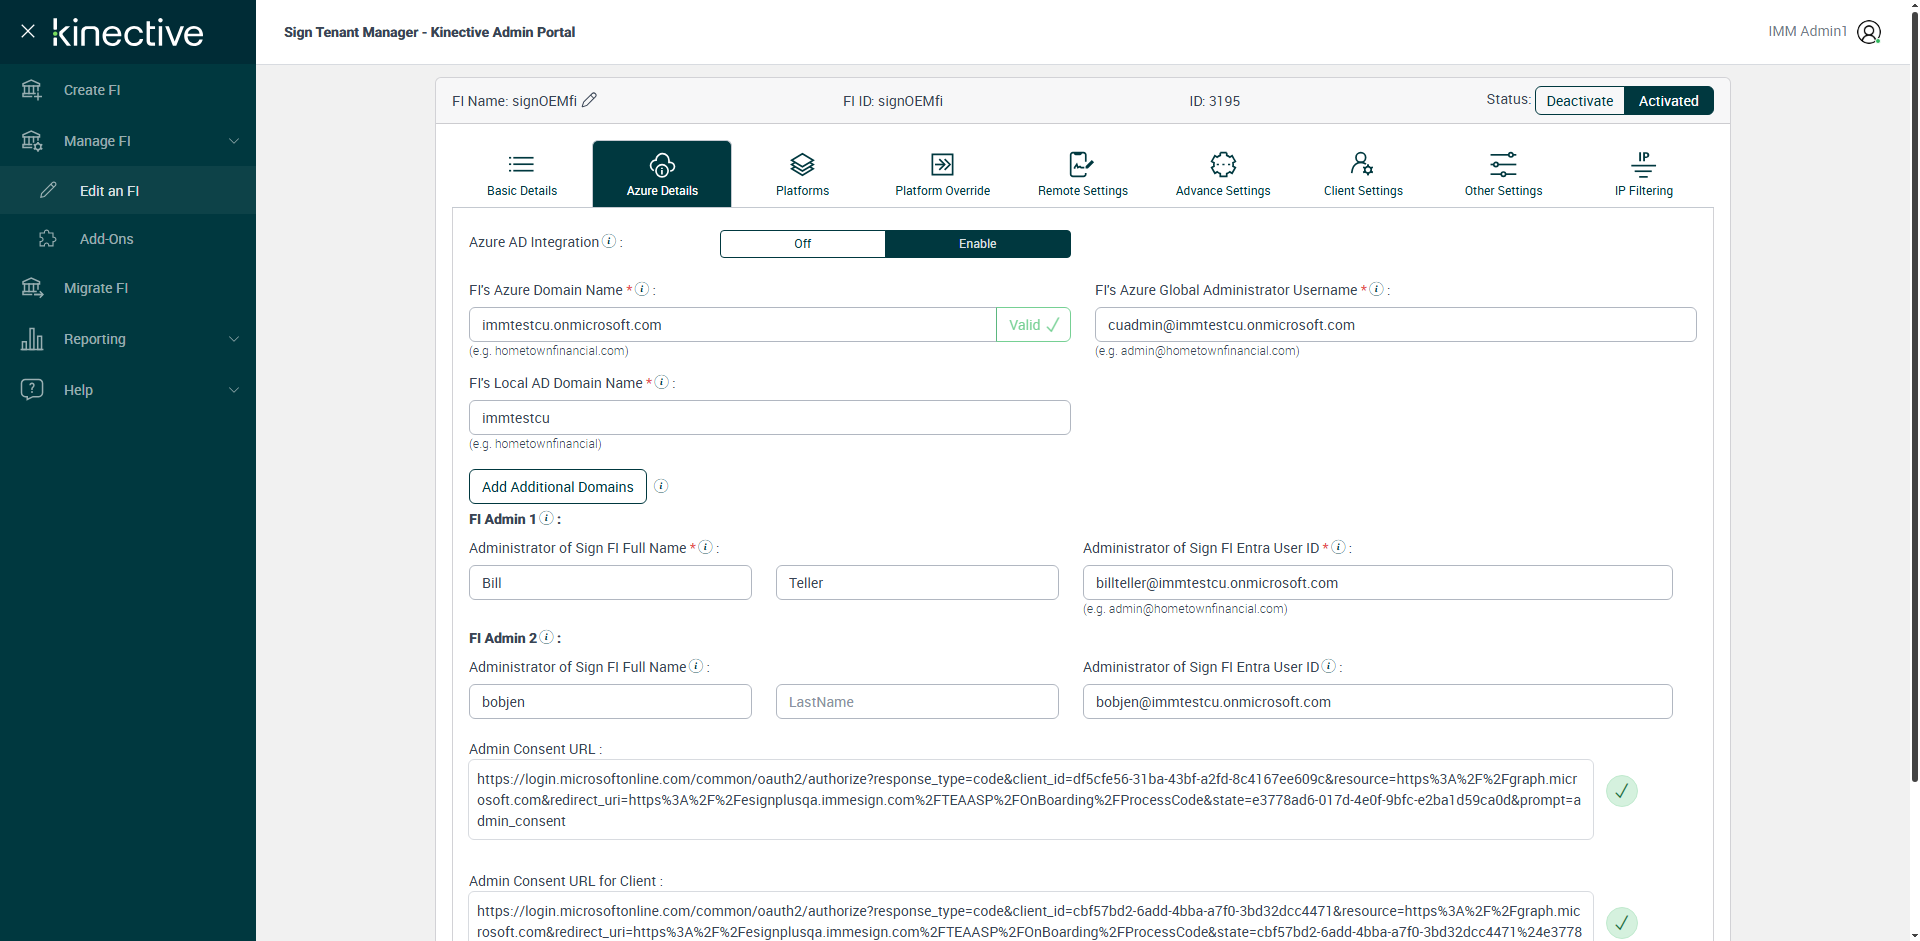Click the Manage FI bank icon
The image size is (1920, 941).
tap(32, 141)
